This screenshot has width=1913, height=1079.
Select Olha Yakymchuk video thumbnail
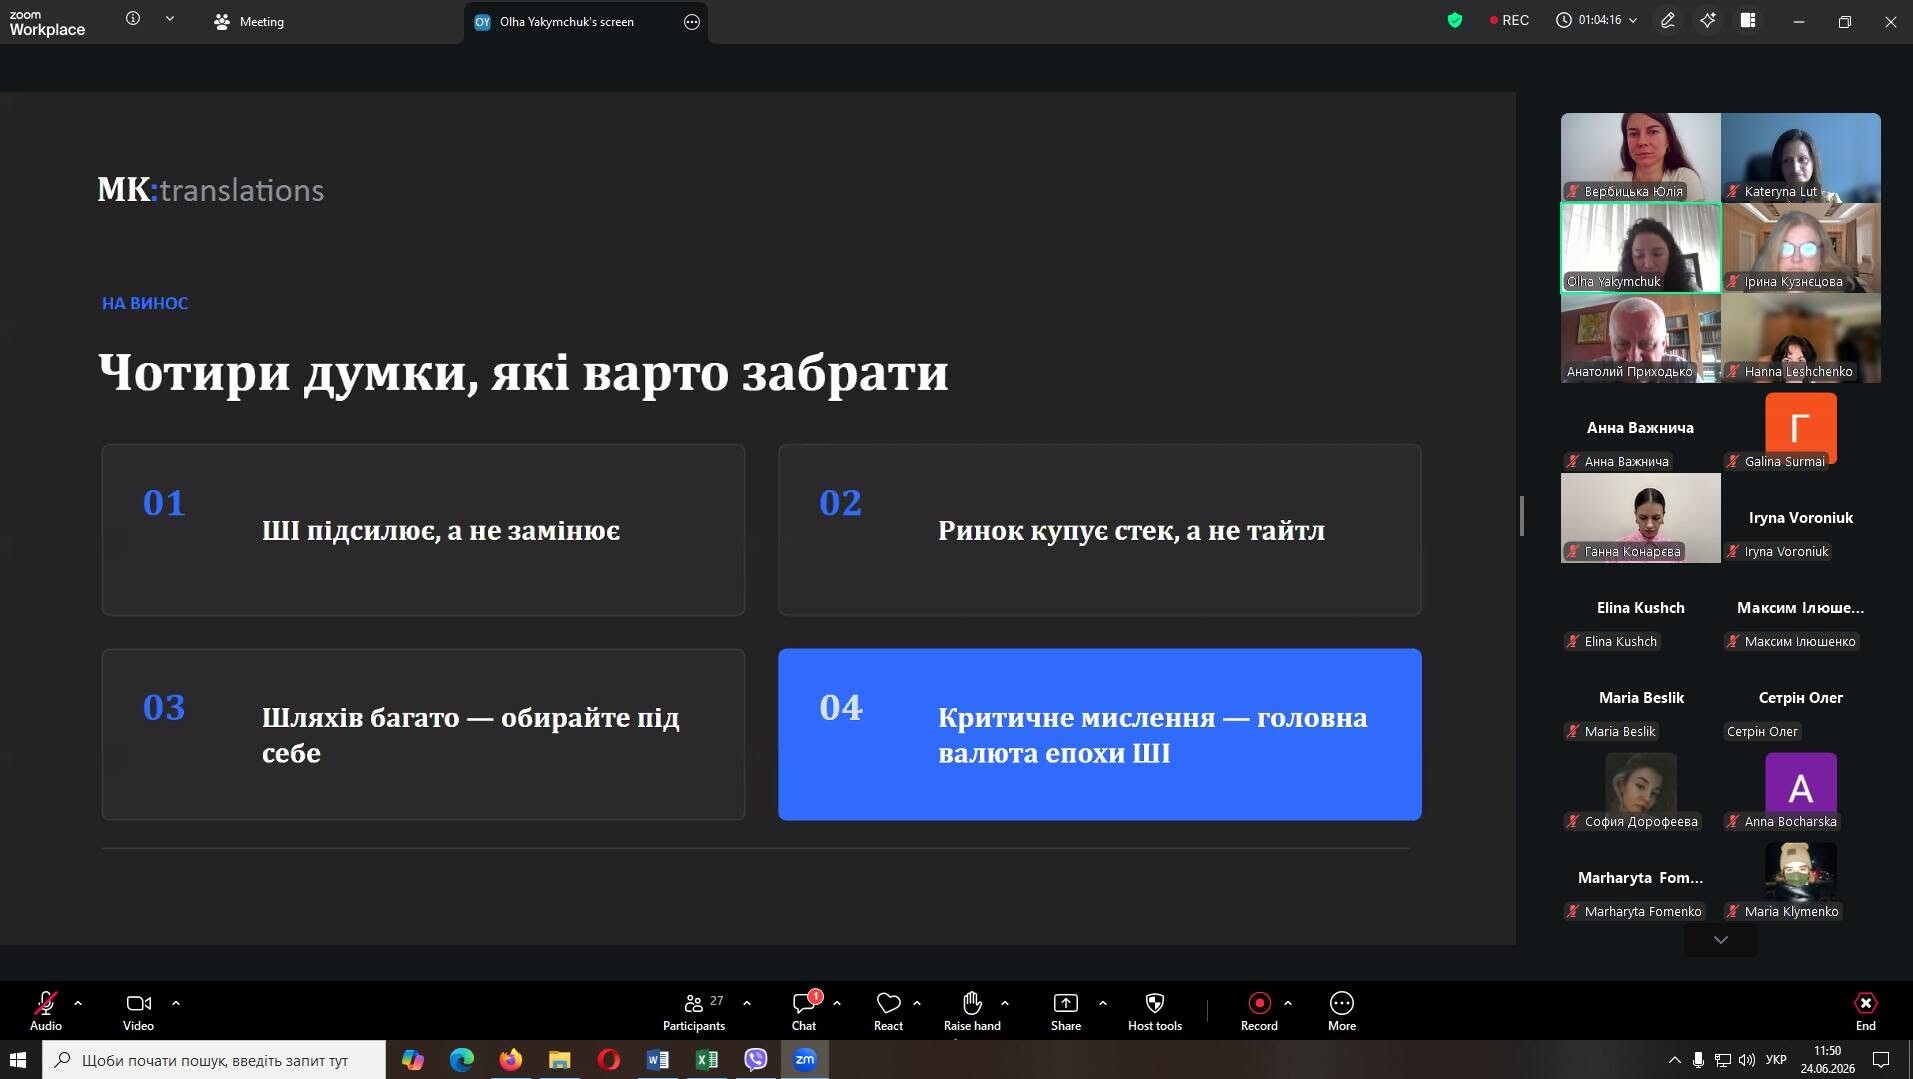pos(1641,247)
